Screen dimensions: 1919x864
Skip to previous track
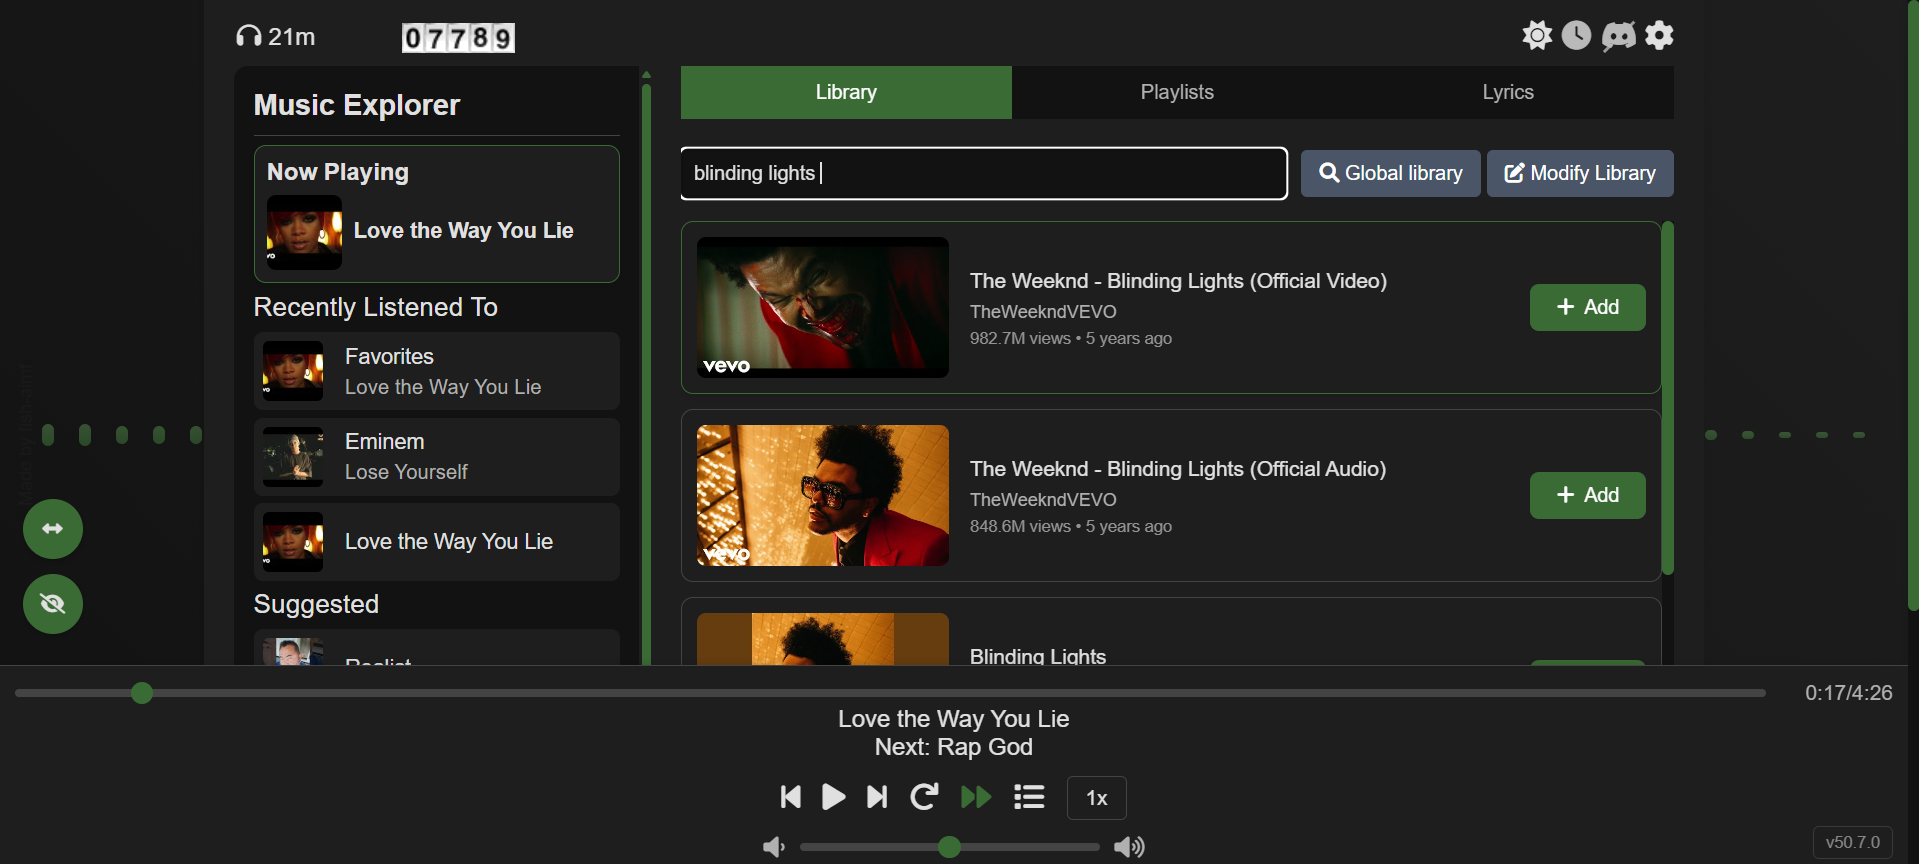point(790,797)
